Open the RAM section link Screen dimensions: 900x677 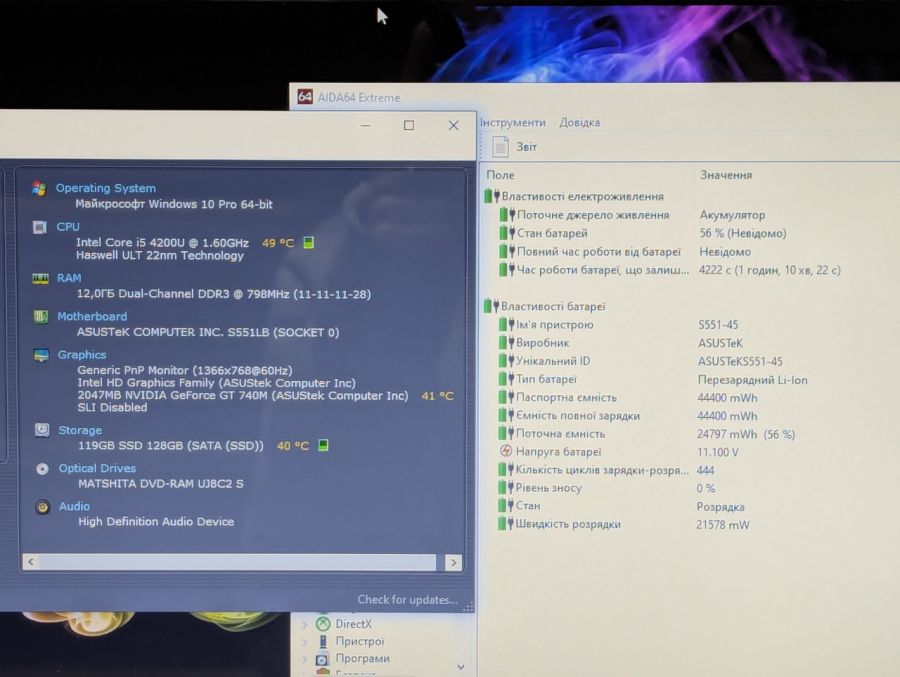pos(69,278)
